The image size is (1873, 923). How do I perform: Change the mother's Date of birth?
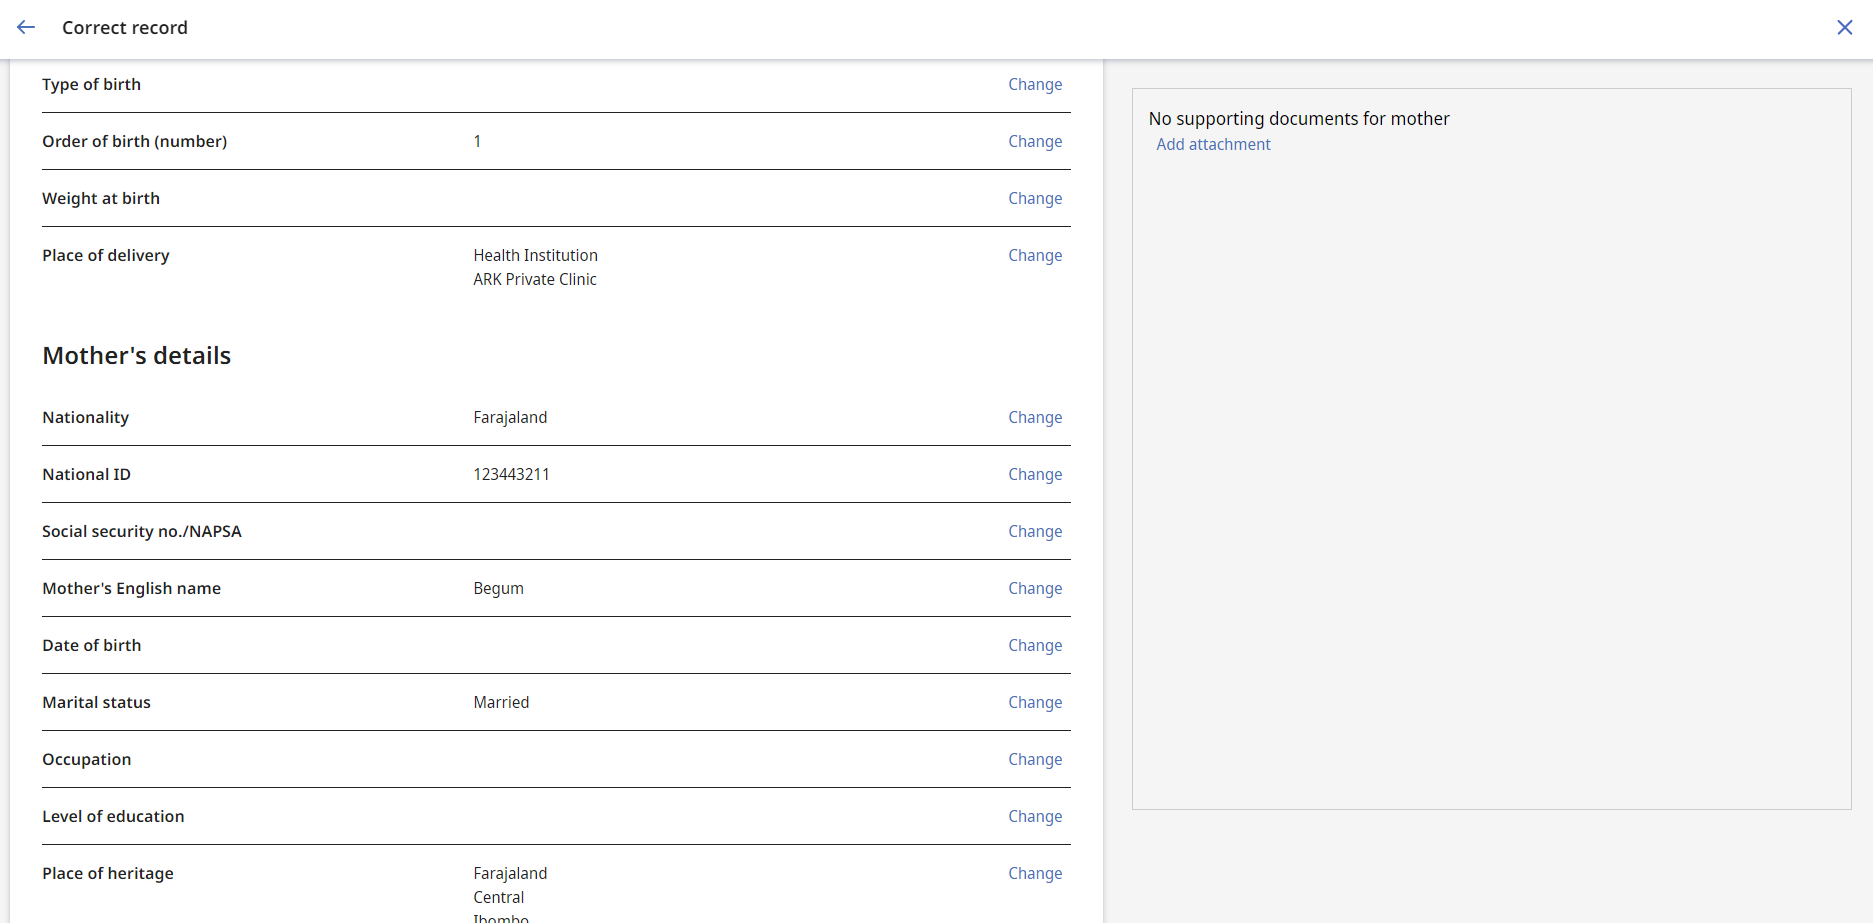coord(1034,645)
